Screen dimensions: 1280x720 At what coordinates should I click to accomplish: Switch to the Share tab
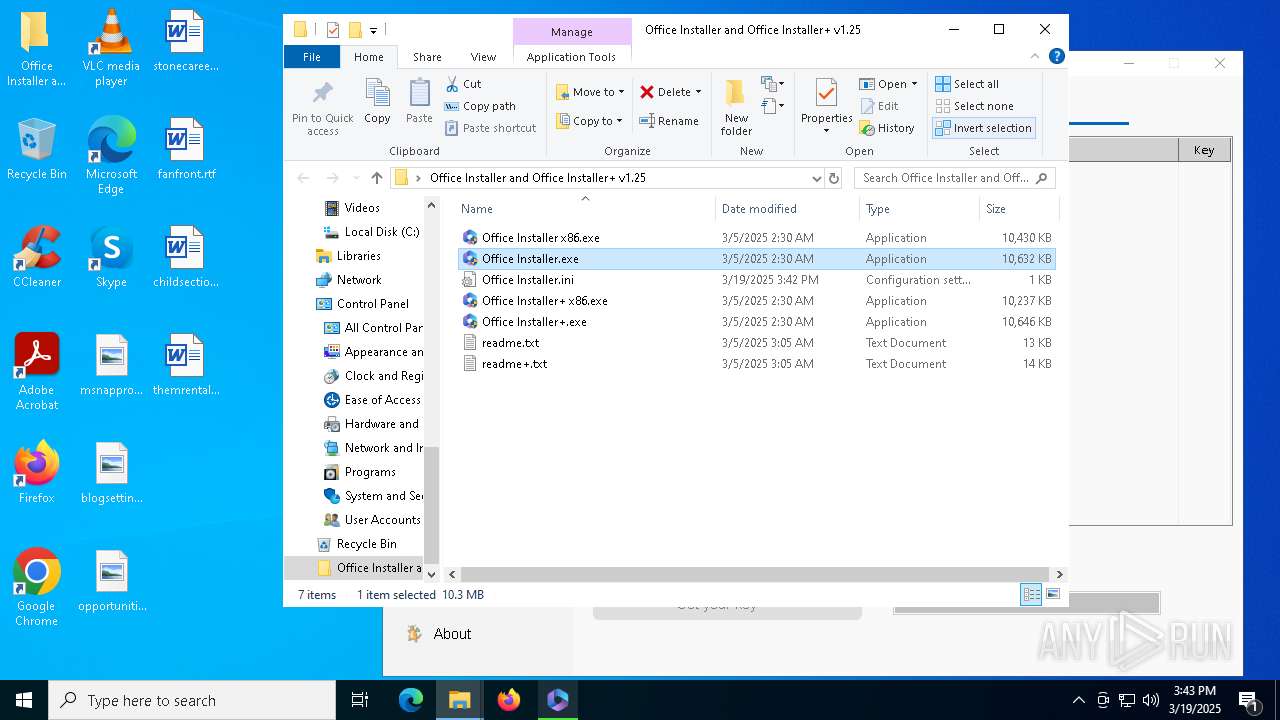(427, 57)
